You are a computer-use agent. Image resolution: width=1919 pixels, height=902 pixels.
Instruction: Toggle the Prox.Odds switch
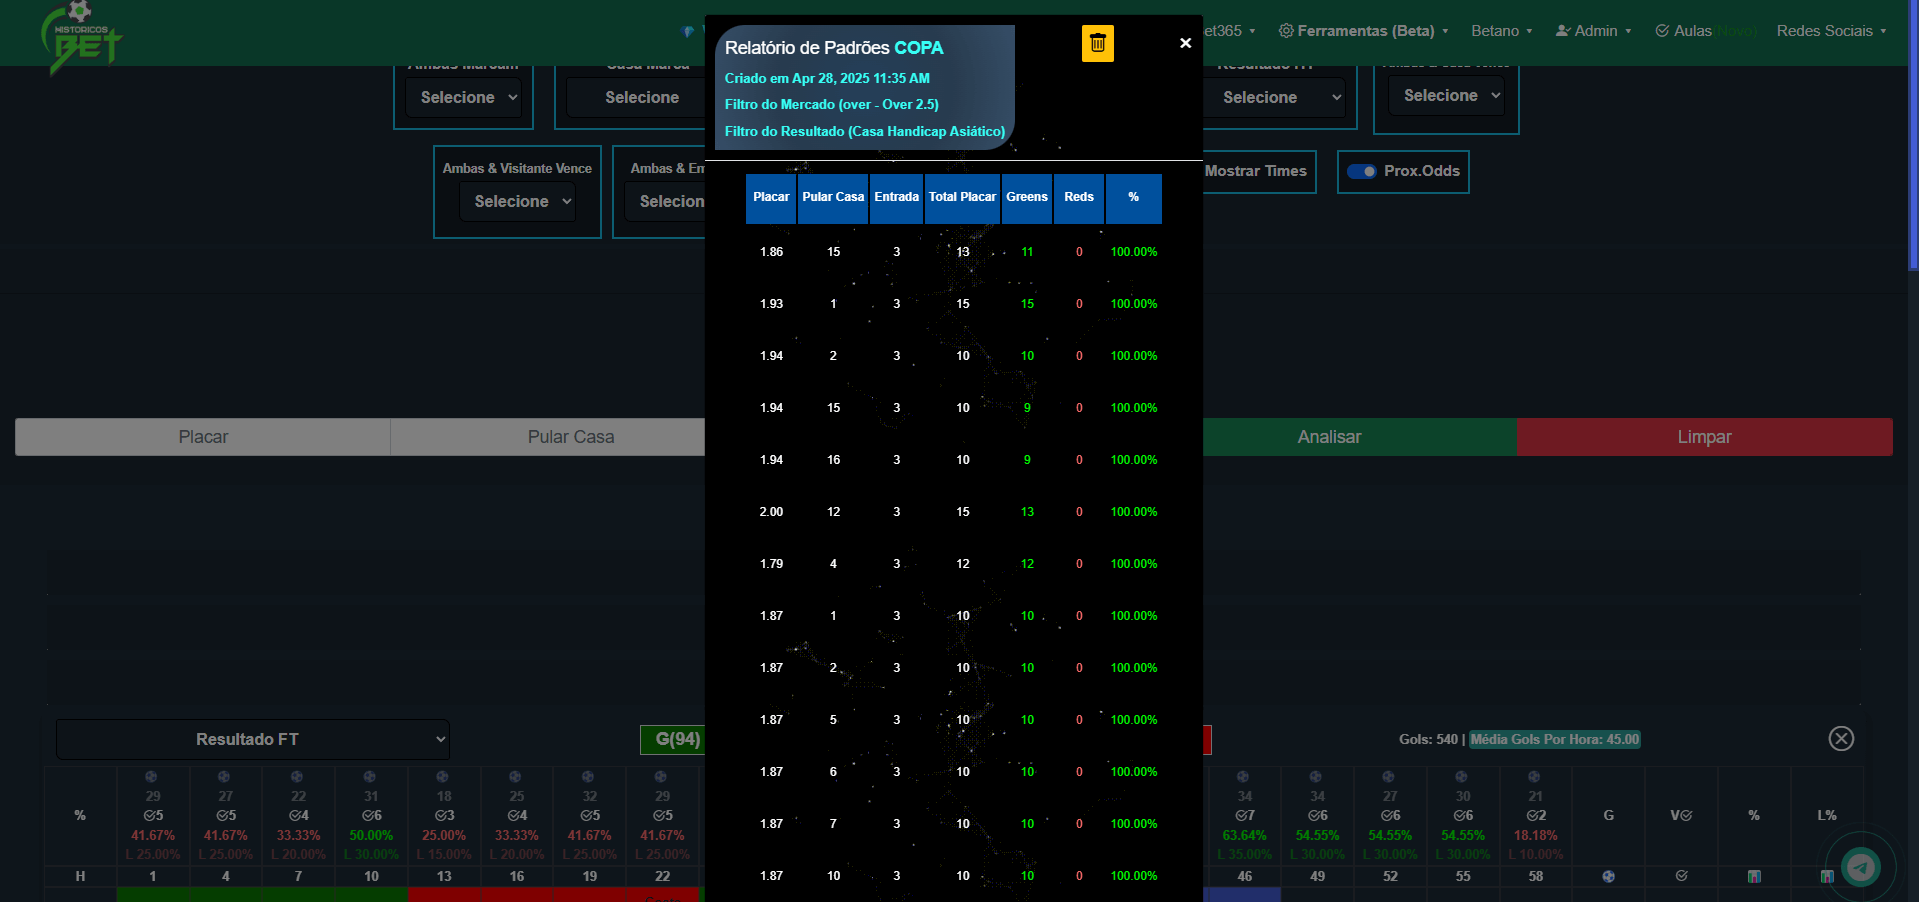coord(1361,171)
